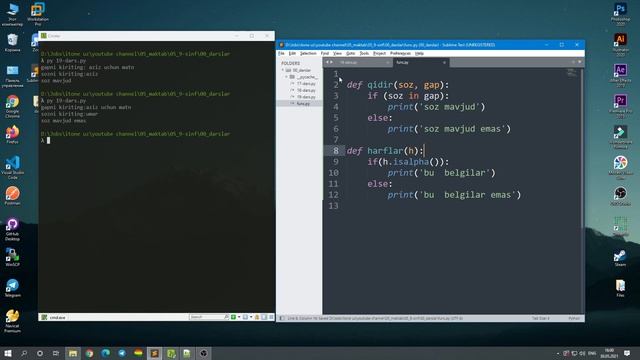640x360 pixels.
Task: Open 19-dars.py from the sidebar
Action: coord(306,97)
